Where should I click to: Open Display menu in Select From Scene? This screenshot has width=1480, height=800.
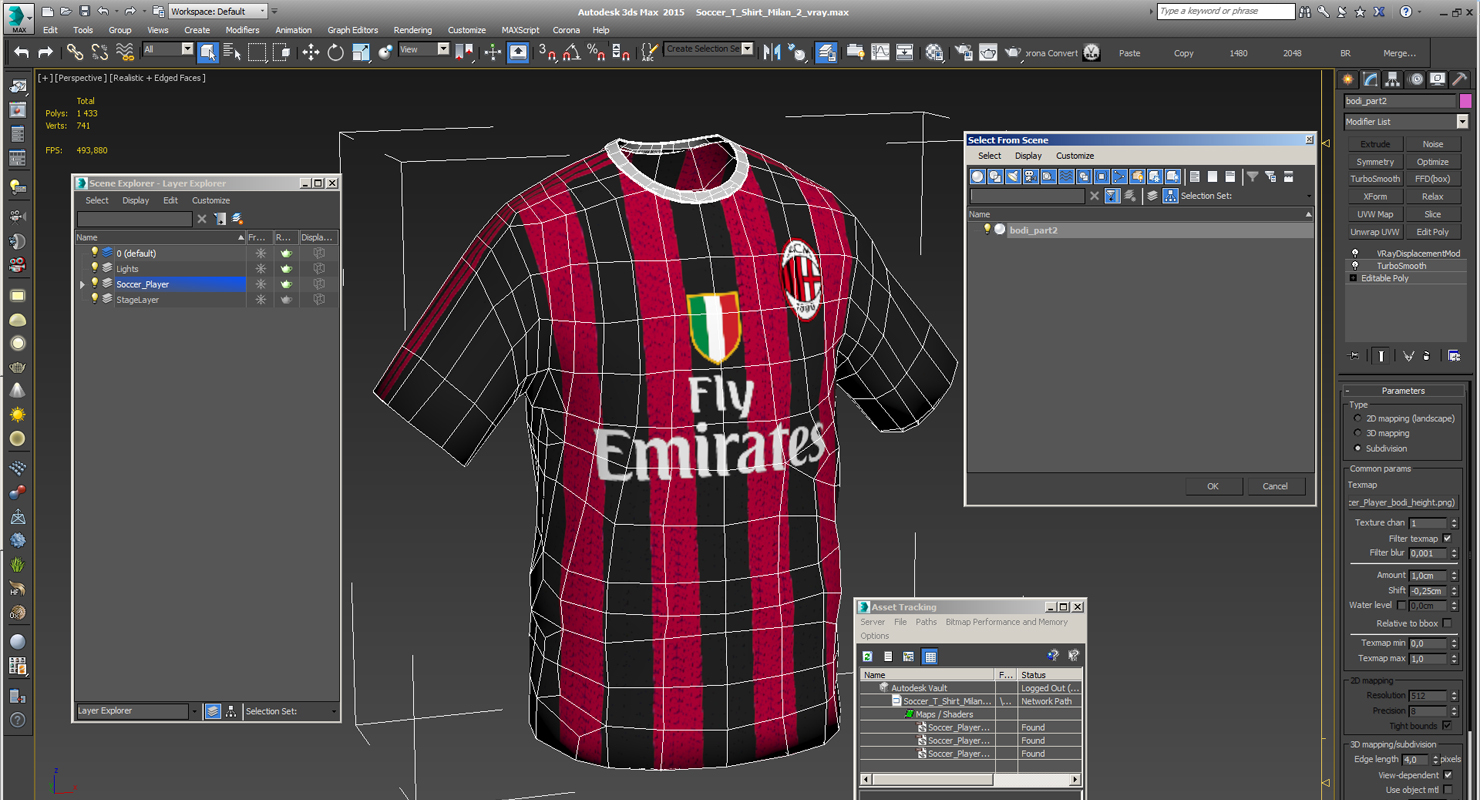click(1028, 156)
